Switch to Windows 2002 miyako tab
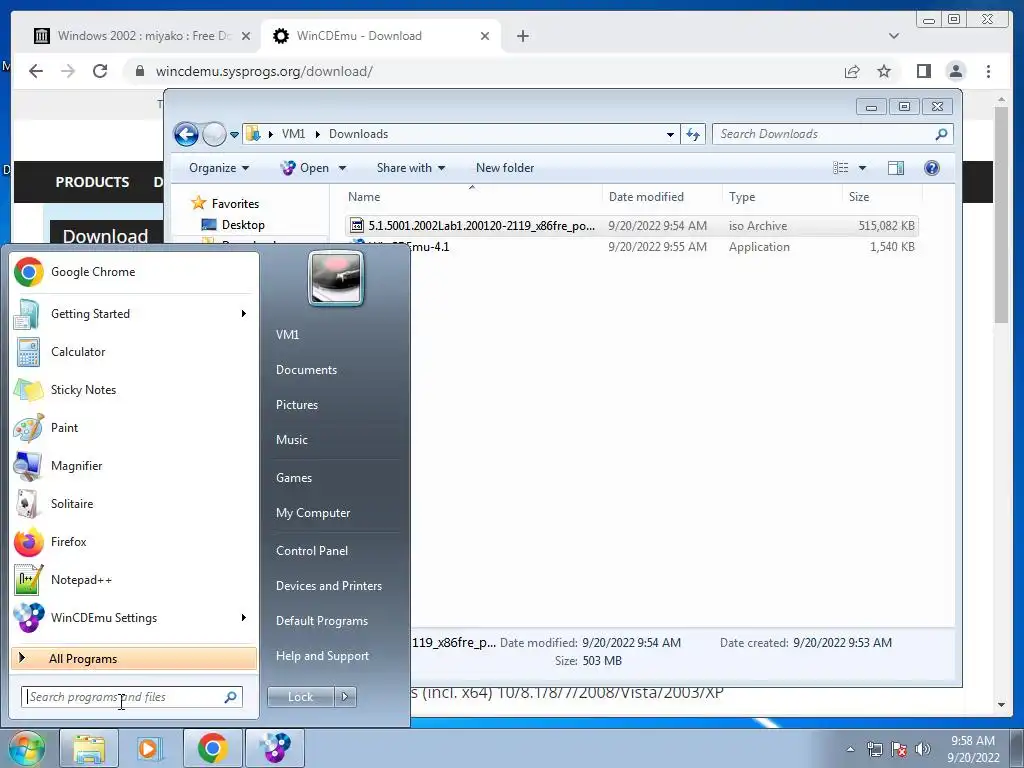The image size is (1024, 768). (142, 36)
